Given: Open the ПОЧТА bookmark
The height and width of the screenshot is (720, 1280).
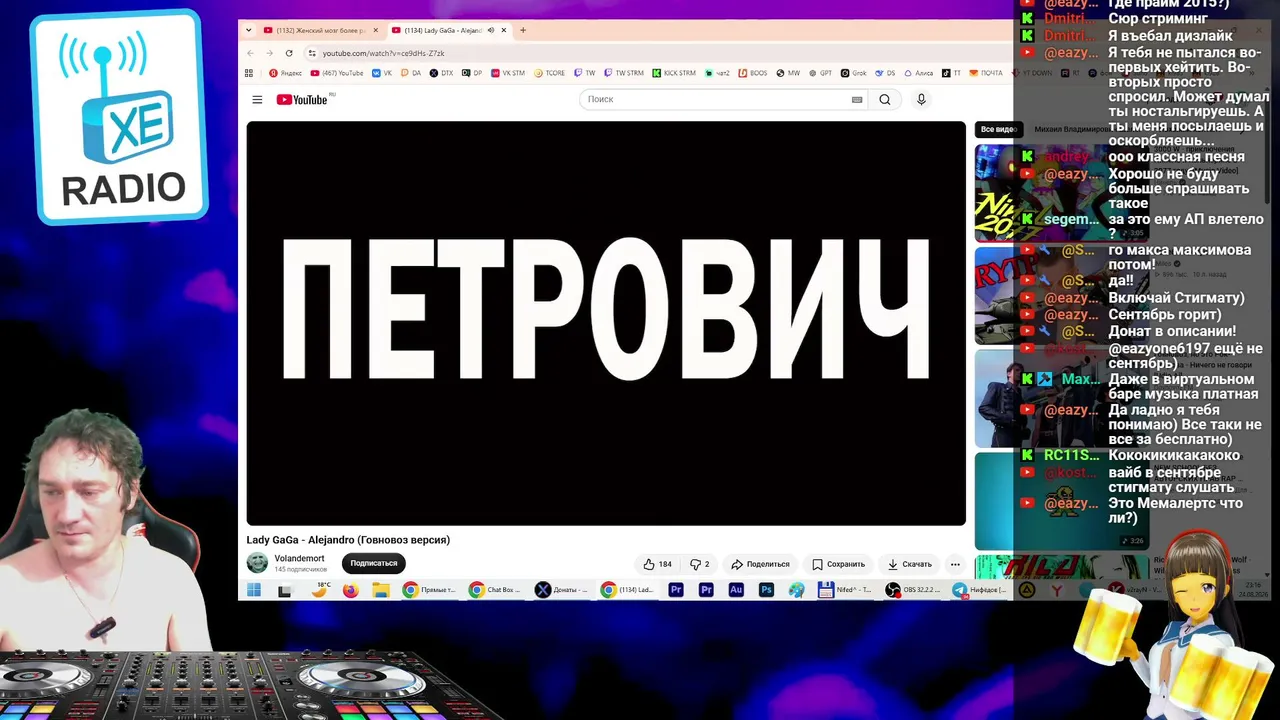Looking at the screenshot, I should coord(985,73).
